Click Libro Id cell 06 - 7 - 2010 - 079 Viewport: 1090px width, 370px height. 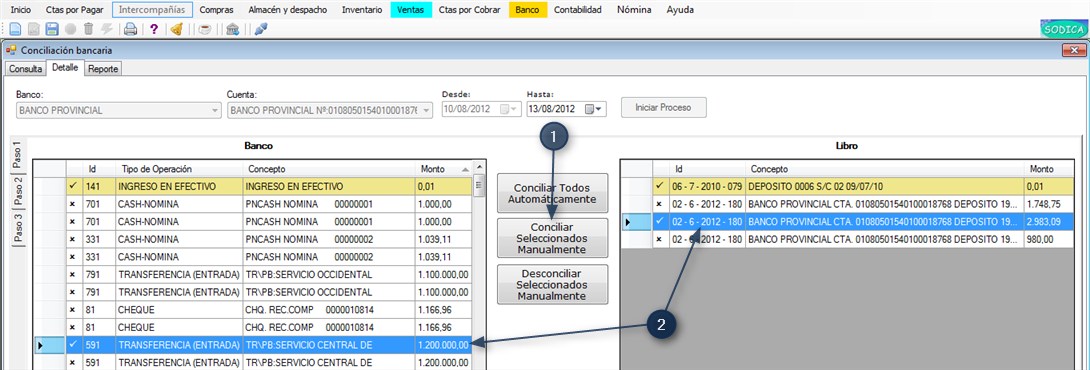pyautogui.click(x=707, y=186)
